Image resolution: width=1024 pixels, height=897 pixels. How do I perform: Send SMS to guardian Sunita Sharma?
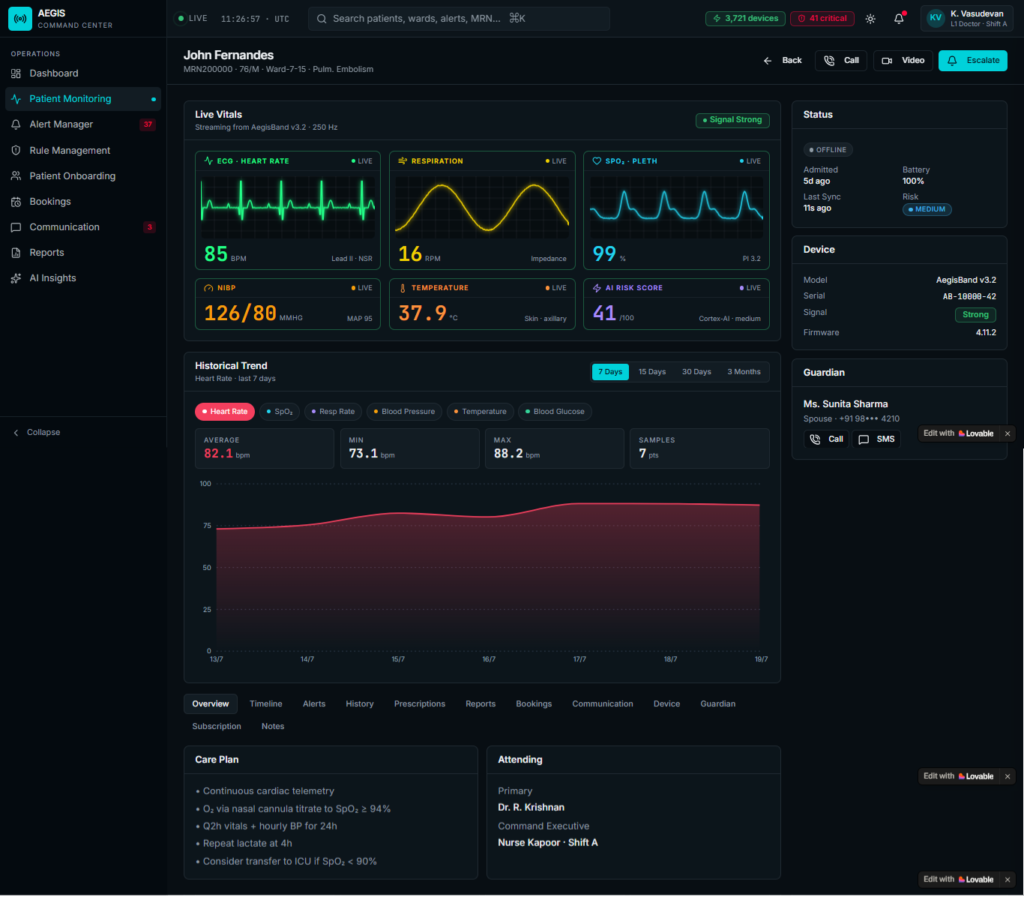876,439
